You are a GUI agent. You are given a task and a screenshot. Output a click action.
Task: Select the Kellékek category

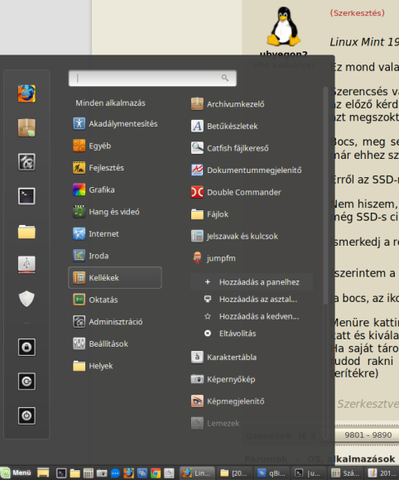click(115, 278)
